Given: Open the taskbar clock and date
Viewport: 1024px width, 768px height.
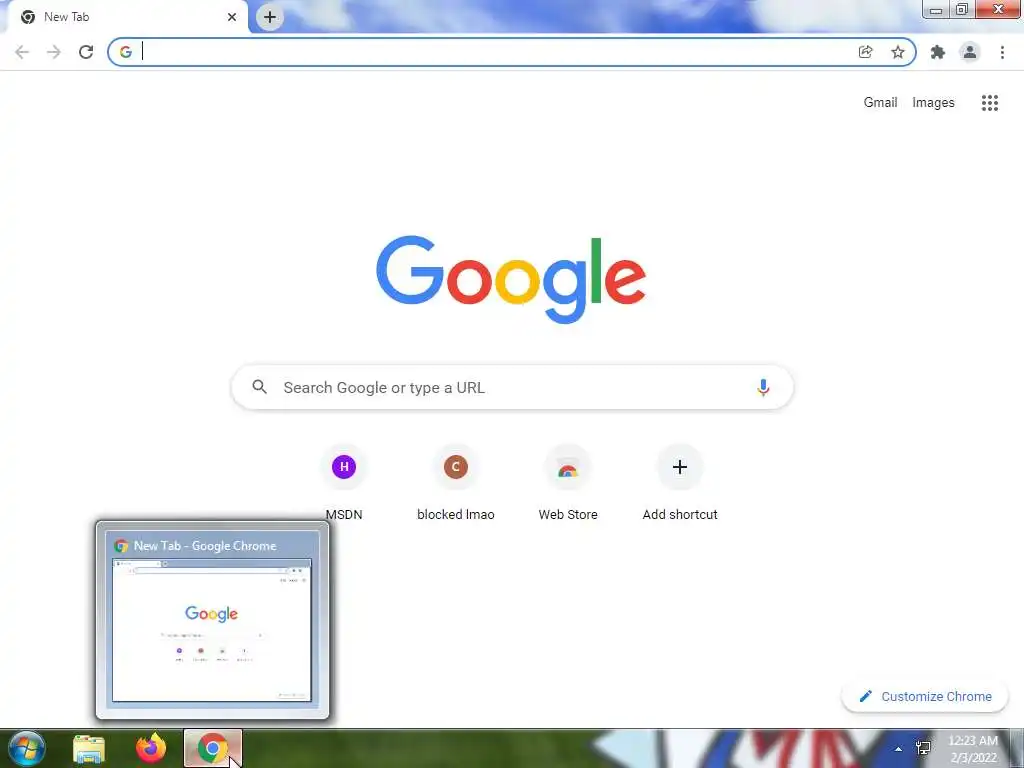Looking at the screenshot, I should pos(973,749).
